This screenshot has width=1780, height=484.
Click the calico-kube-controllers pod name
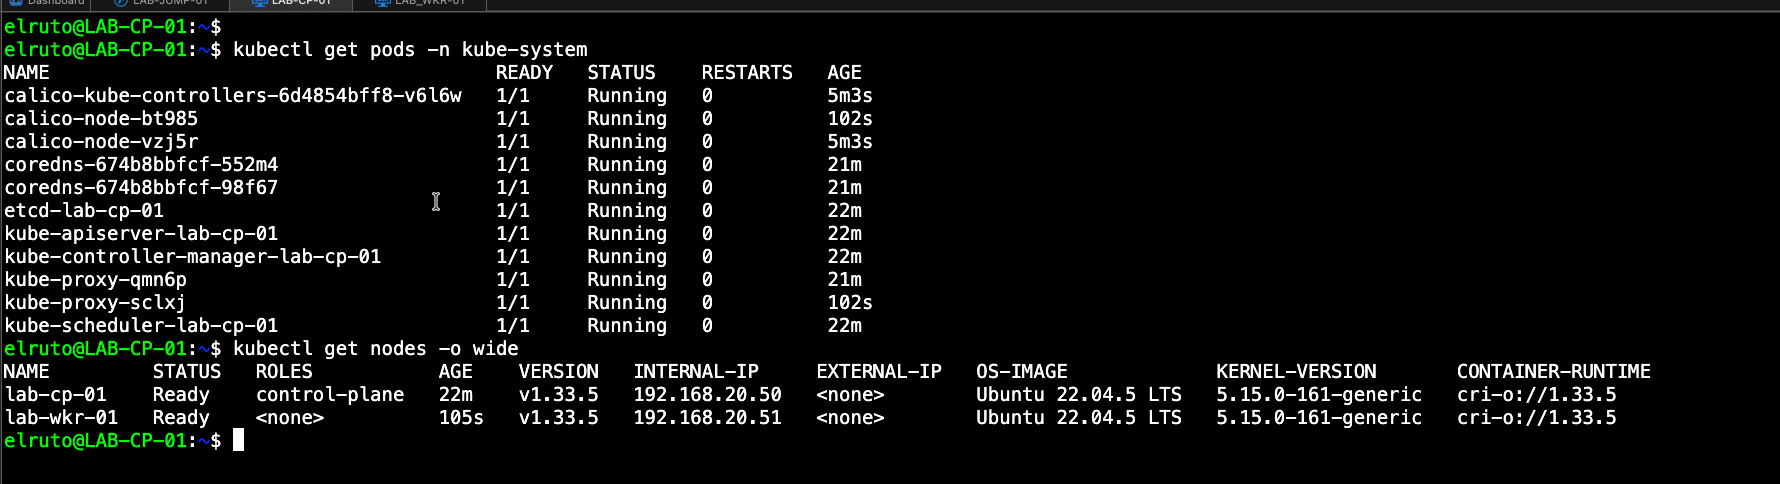point(233,96)
